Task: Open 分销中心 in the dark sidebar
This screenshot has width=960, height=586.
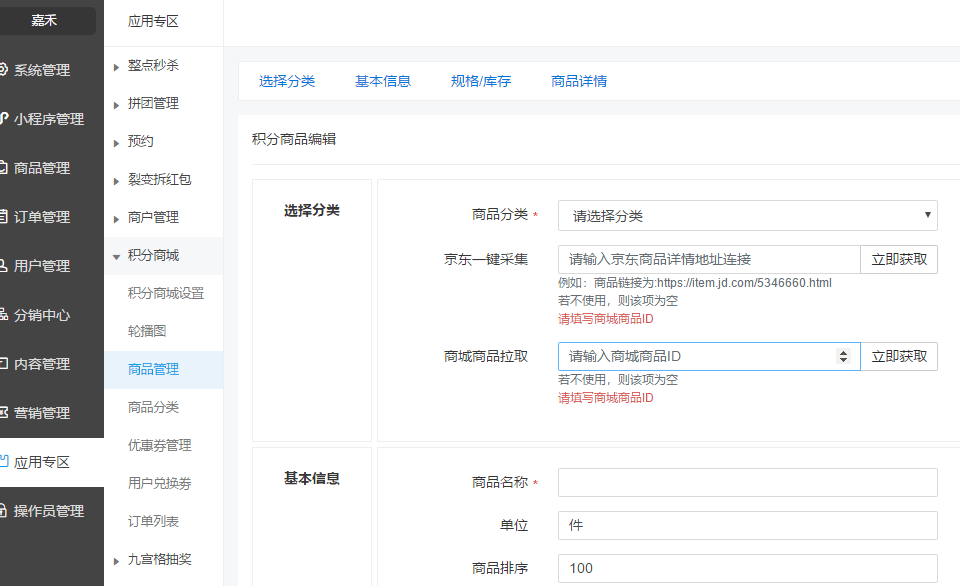Action: (x=42, y=315)
